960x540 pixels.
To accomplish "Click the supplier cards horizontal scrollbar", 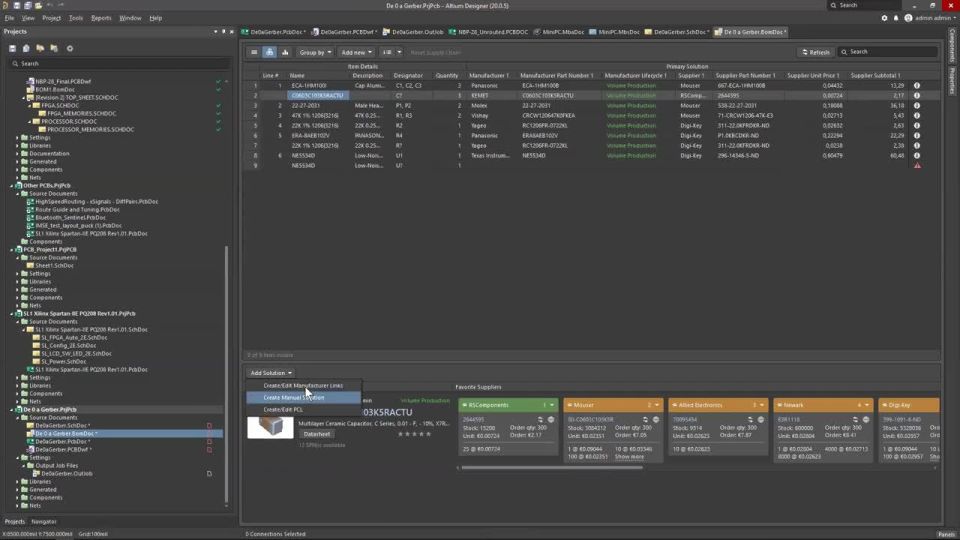I will tap(552, 468).
